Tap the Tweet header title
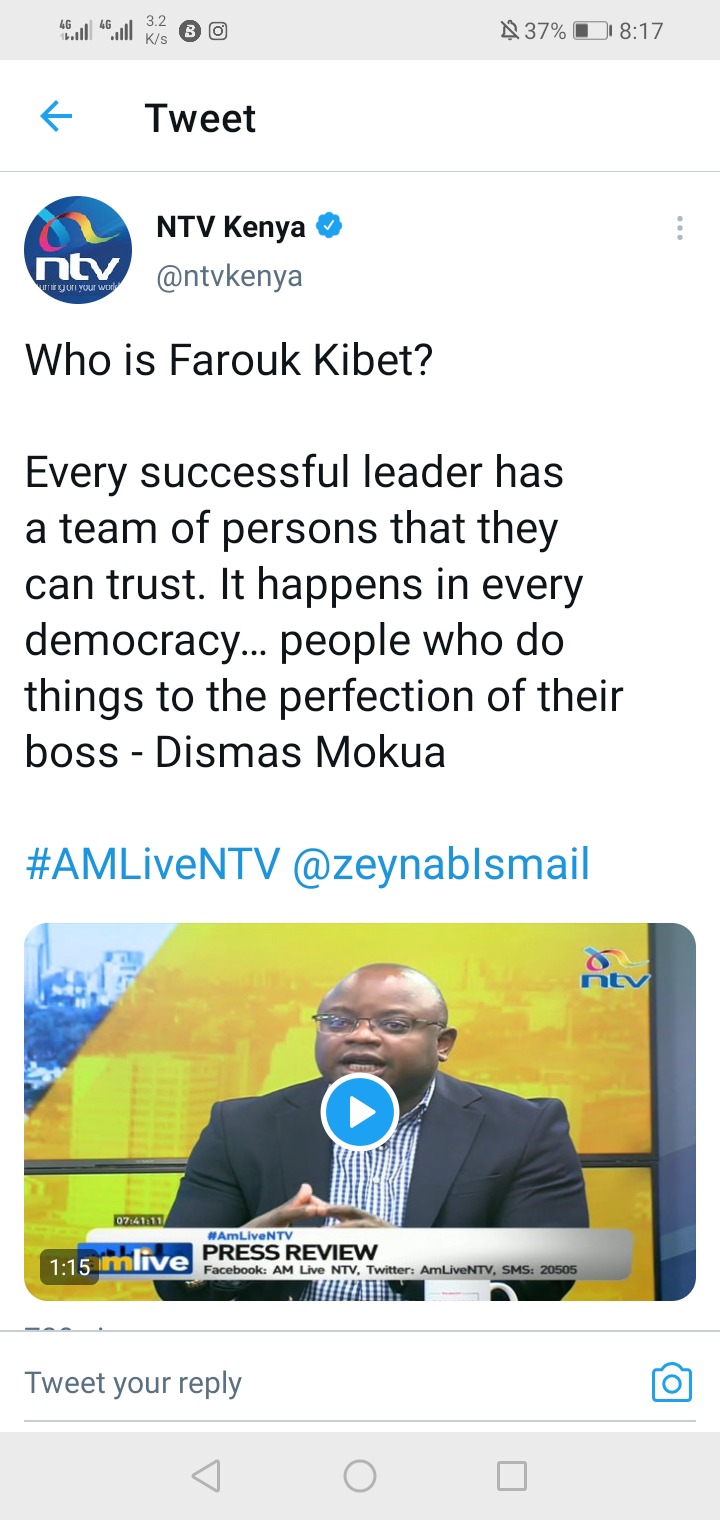Viewport: 720px width, 1520px height. [x=200, y=118]
